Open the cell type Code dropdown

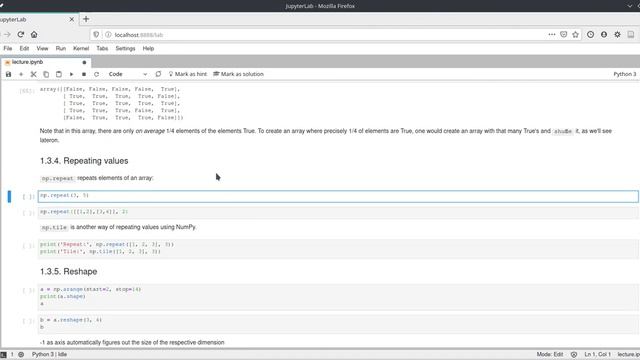128,74
